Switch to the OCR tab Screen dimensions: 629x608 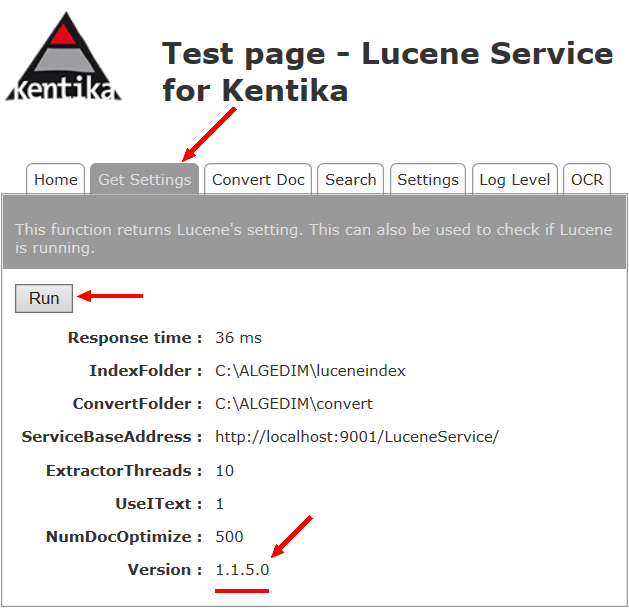coord(587,179)
